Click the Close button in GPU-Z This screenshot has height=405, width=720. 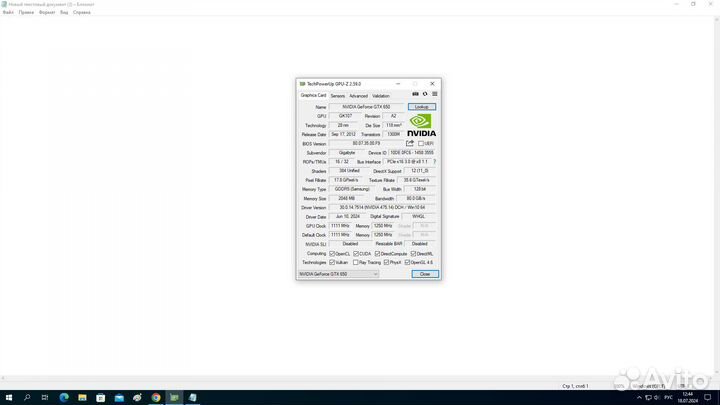(x=425, y=274)
